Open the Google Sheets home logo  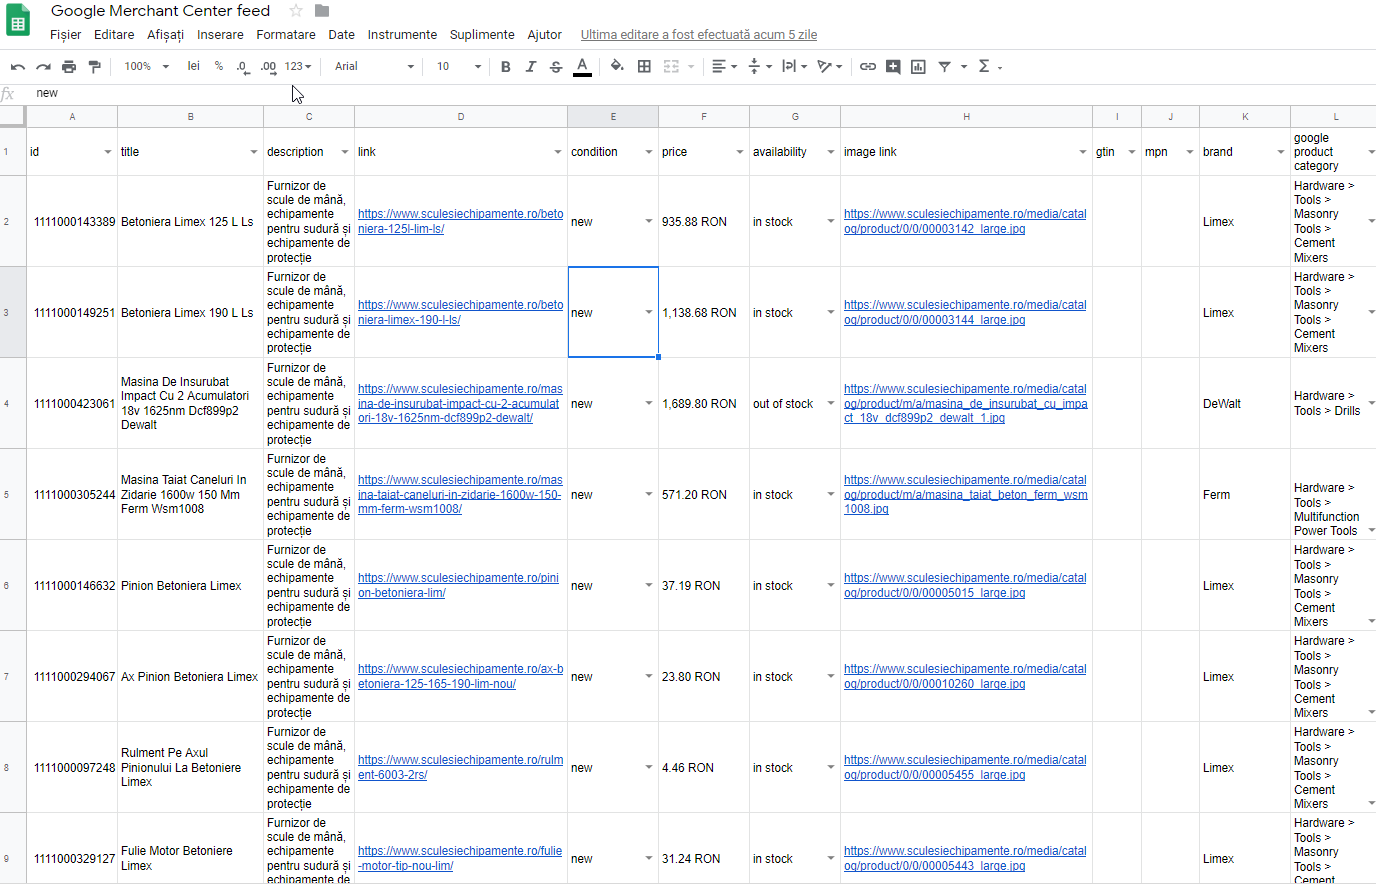pyautogui.click(x=18, y=21)
